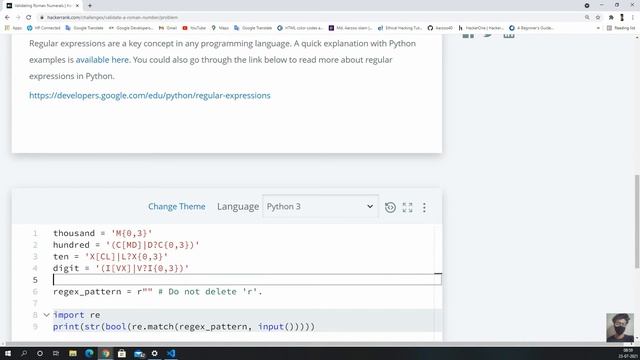This screenshot has width=640, height=360.
Task: Collapse the fold arrow at line 8
Action: [47, 315]
